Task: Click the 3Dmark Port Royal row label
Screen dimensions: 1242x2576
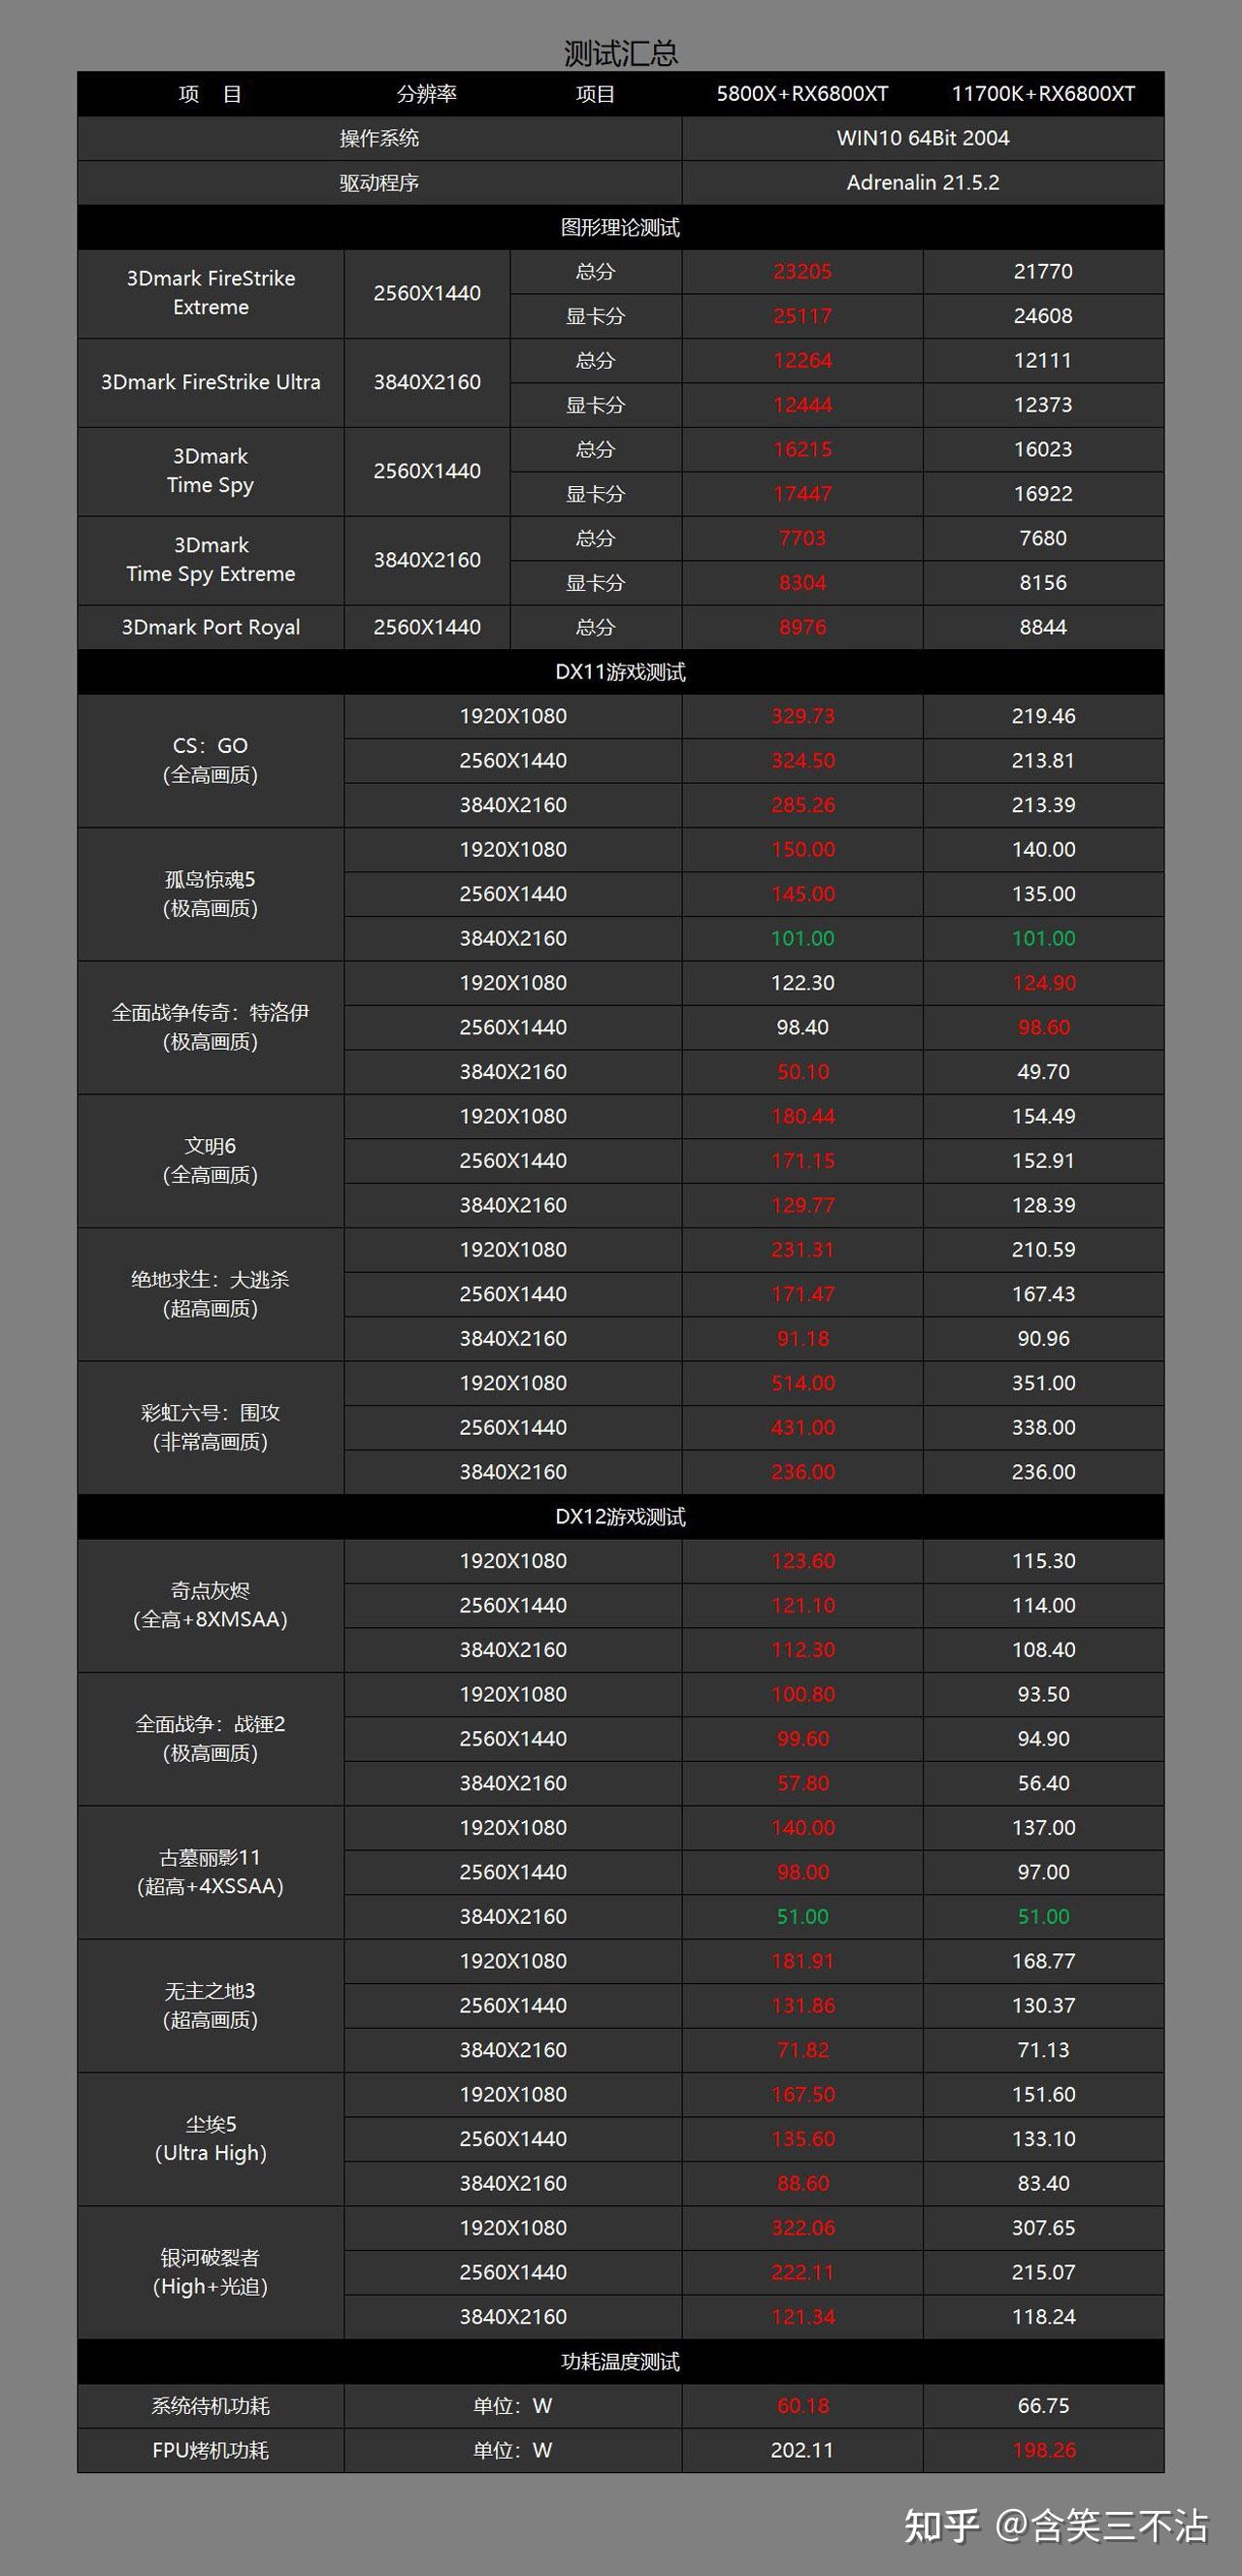Action: click(x=211, y=627)
